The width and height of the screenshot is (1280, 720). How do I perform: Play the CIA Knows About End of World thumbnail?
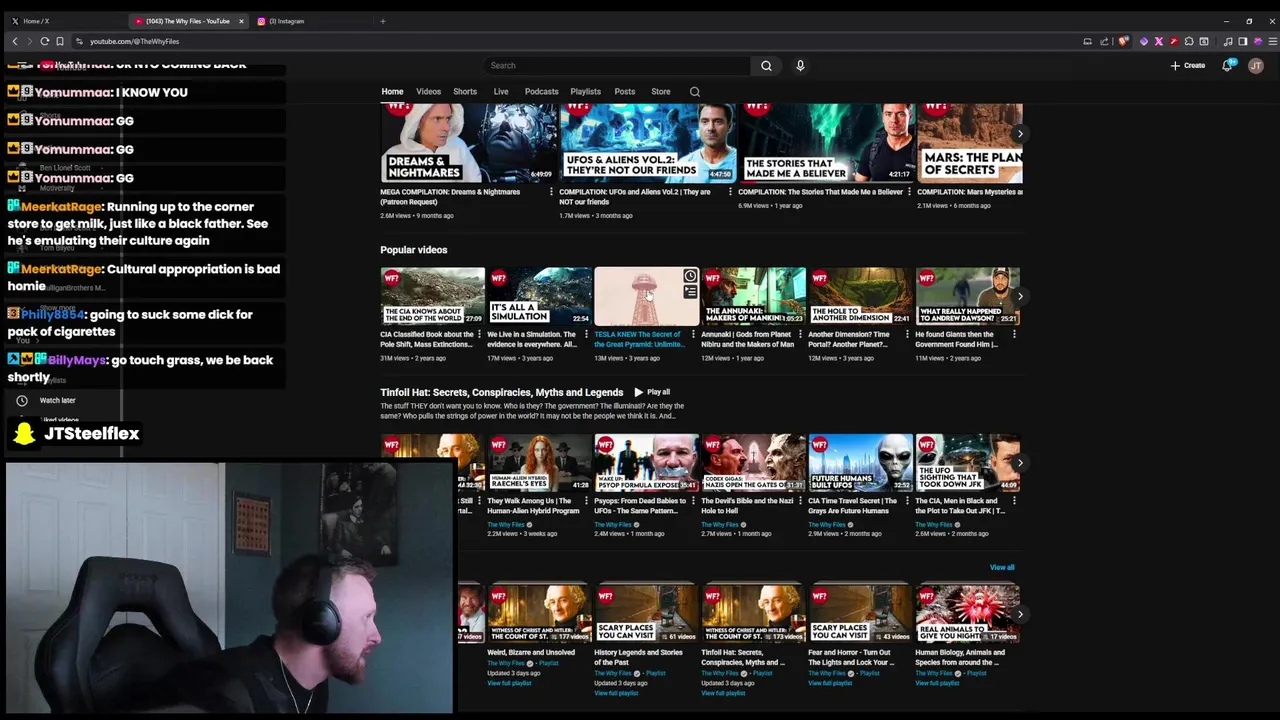(432, 296)
